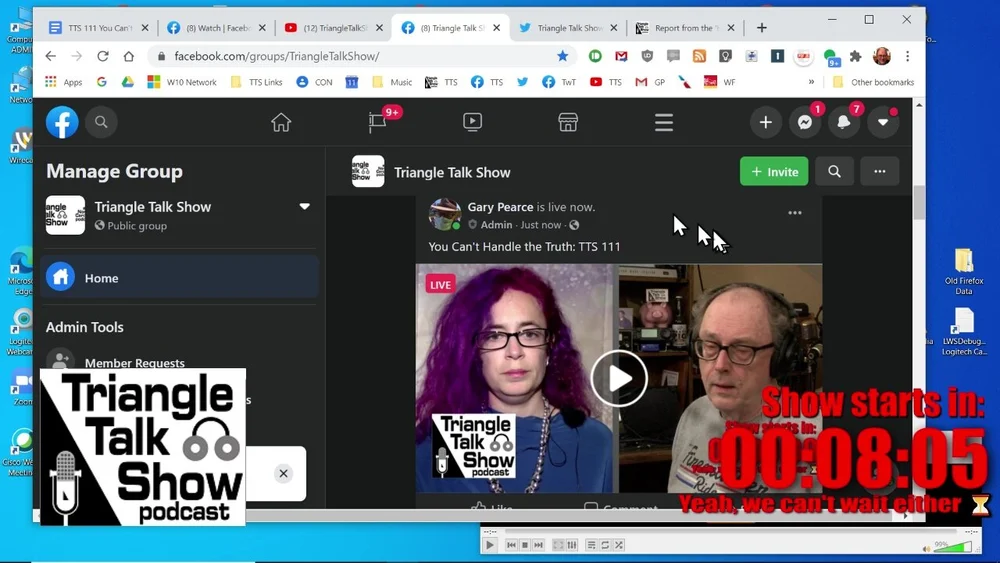Image resolution: width=1000 pixels, height=563 pixels.
Task: Open Apps from bookmarks bar
Action: pos(64,82)
